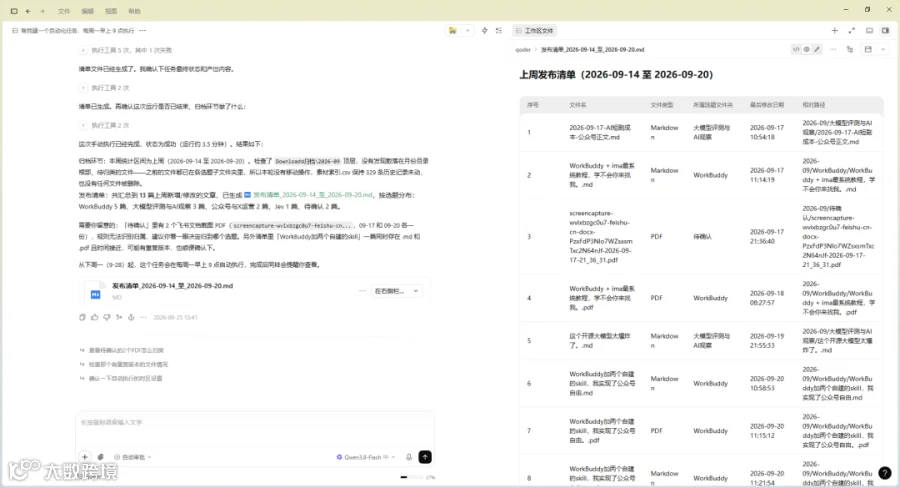Click the file name cell in row 5
This screenshot has width=900, height=488.
(x=599, y=341)
